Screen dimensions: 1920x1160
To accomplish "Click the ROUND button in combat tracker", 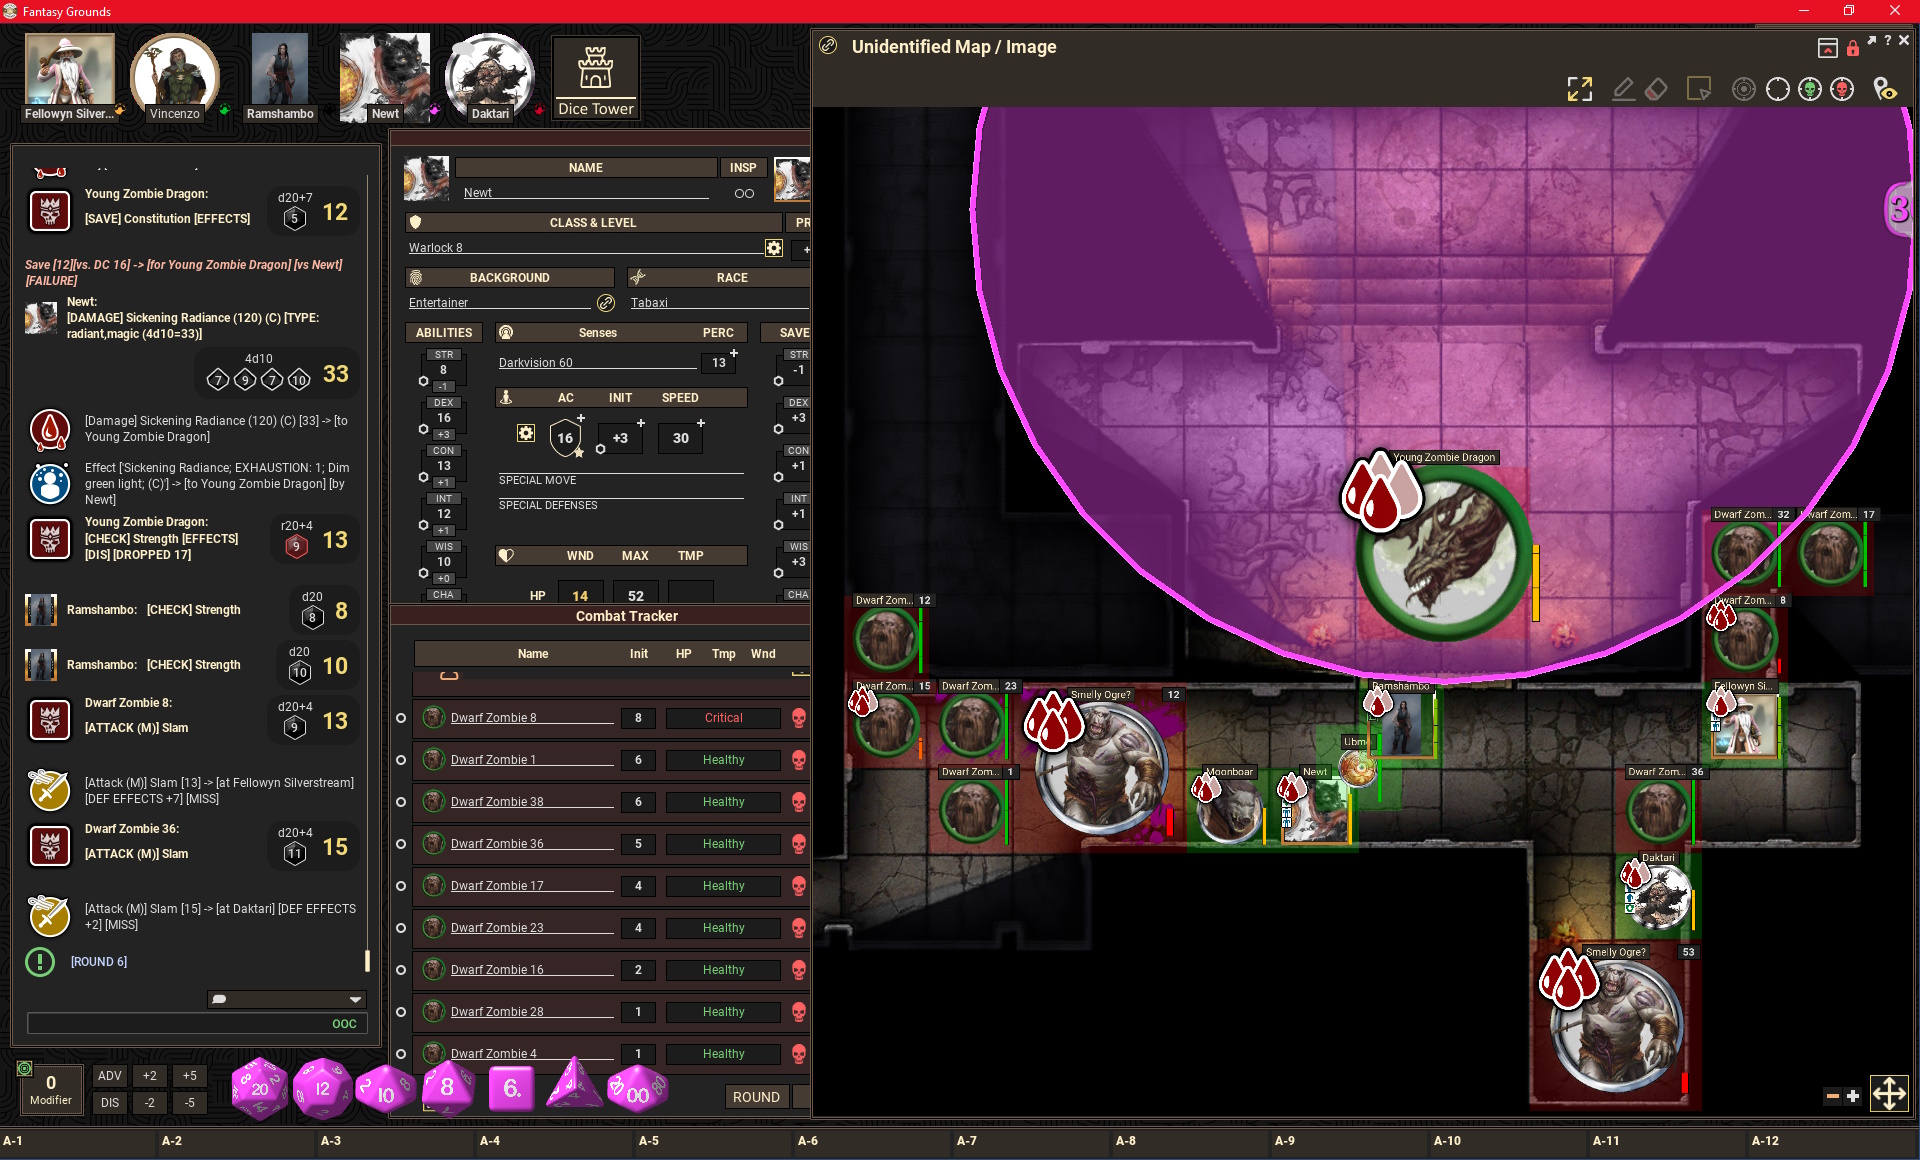I will point(756,1097).
